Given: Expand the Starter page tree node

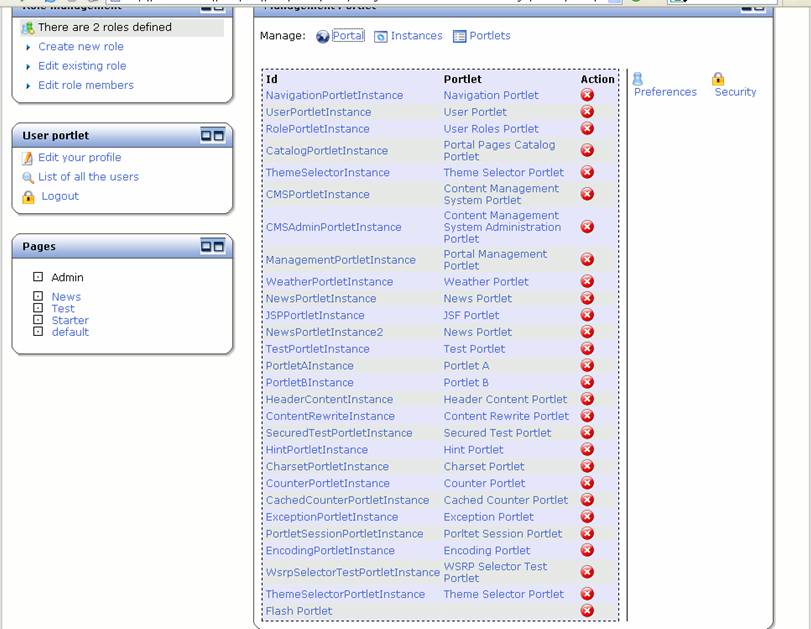Looking at the screenshot, I should (38, 320).
